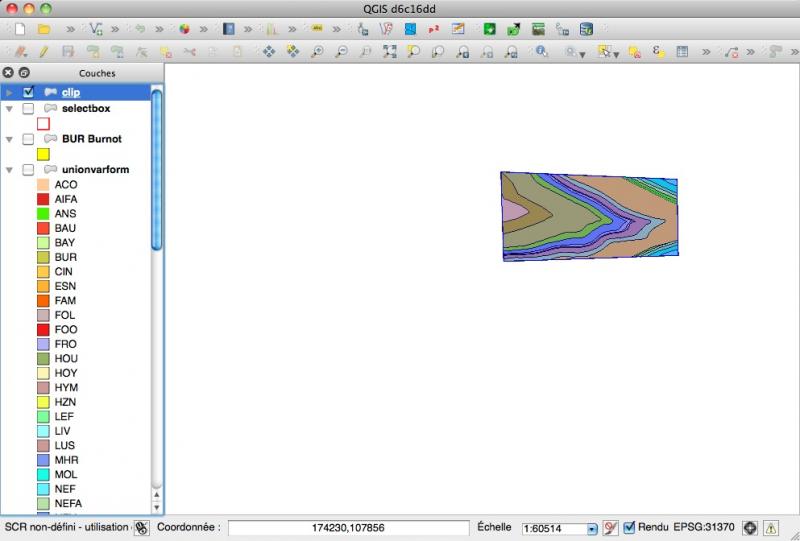
Task: Open the attribute table icon
Action: [682, 51]
